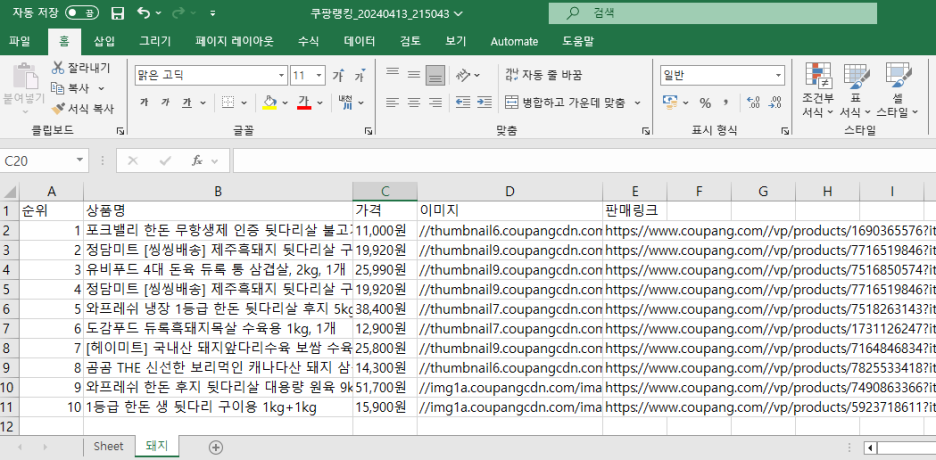
Task: Align text right horizontally
Action: tap(435, 103)
